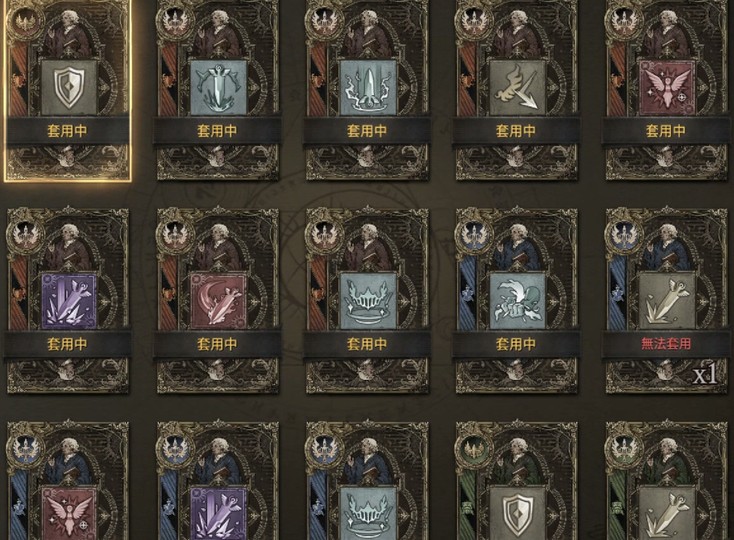This screenshot has width=734, height=540.
Task: Click the red crescent sword skill icon
Action: [x=218, y=301]
